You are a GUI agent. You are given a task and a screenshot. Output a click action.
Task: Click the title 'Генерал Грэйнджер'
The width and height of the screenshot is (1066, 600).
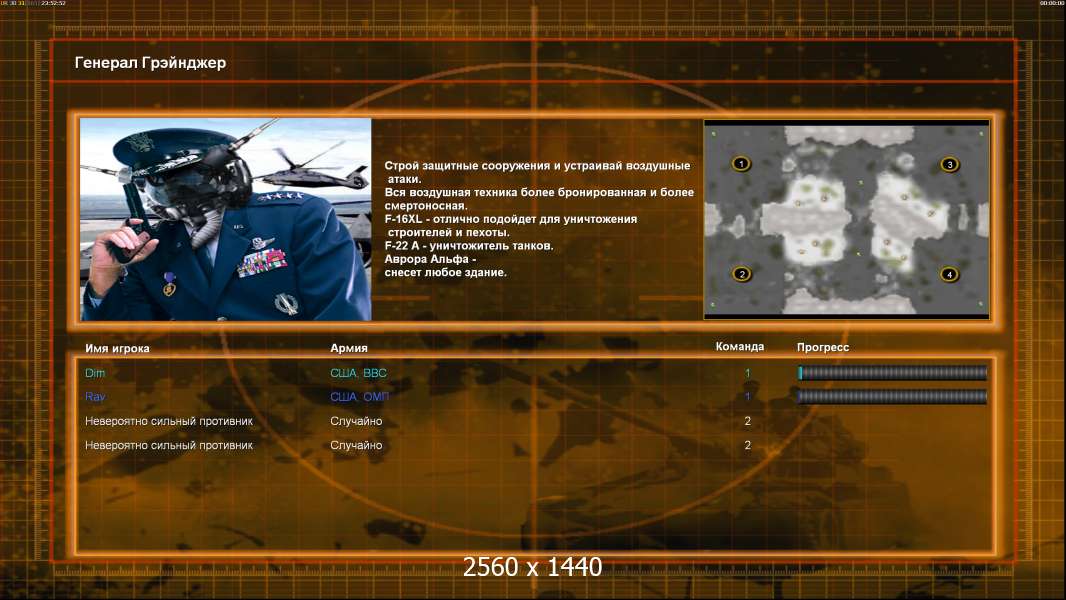[x=150, y=63]
